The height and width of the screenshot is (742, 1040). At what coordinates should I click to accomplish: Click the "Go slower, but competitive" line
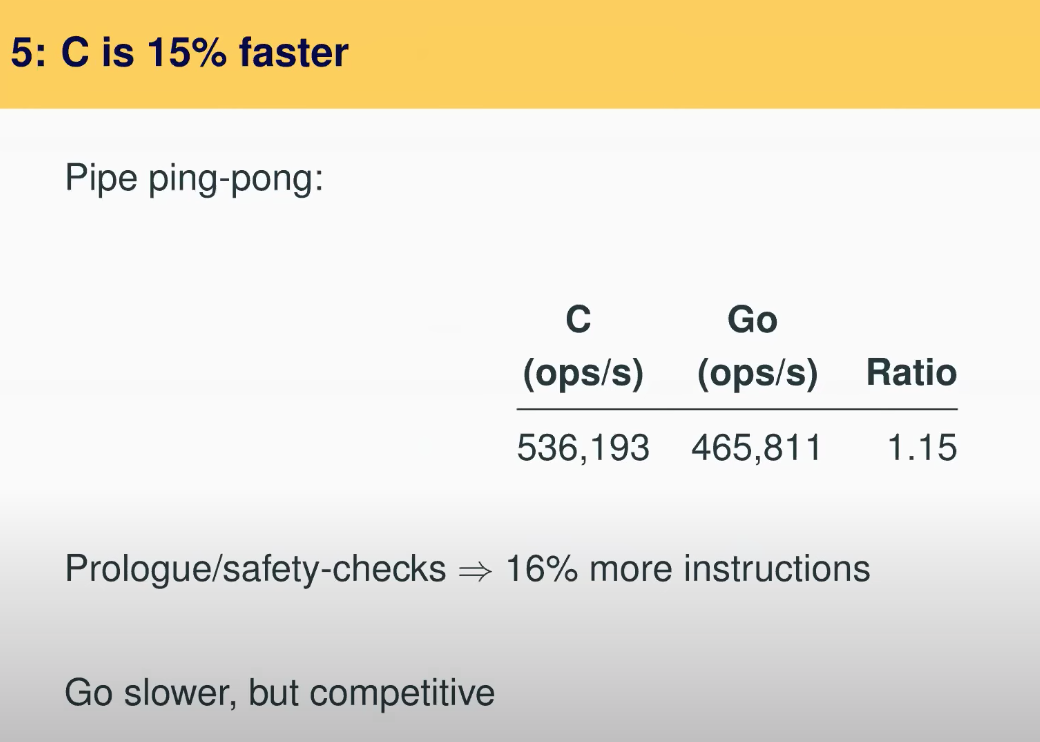[280, 693]
